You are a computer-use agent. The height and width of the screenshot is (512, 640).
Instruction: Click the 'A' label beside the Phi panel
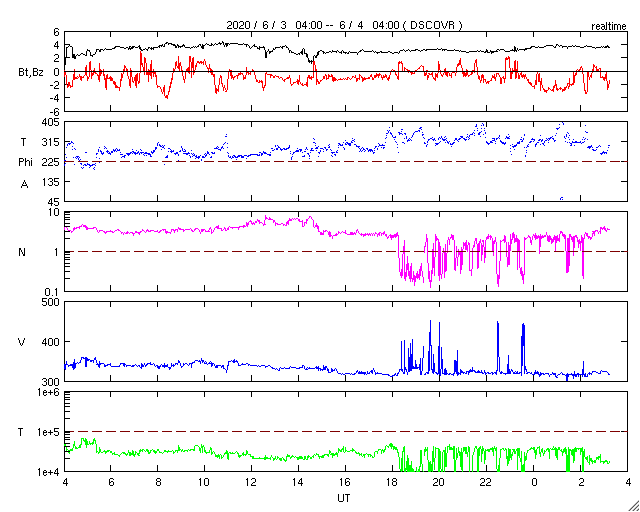[x=24, y=185]
